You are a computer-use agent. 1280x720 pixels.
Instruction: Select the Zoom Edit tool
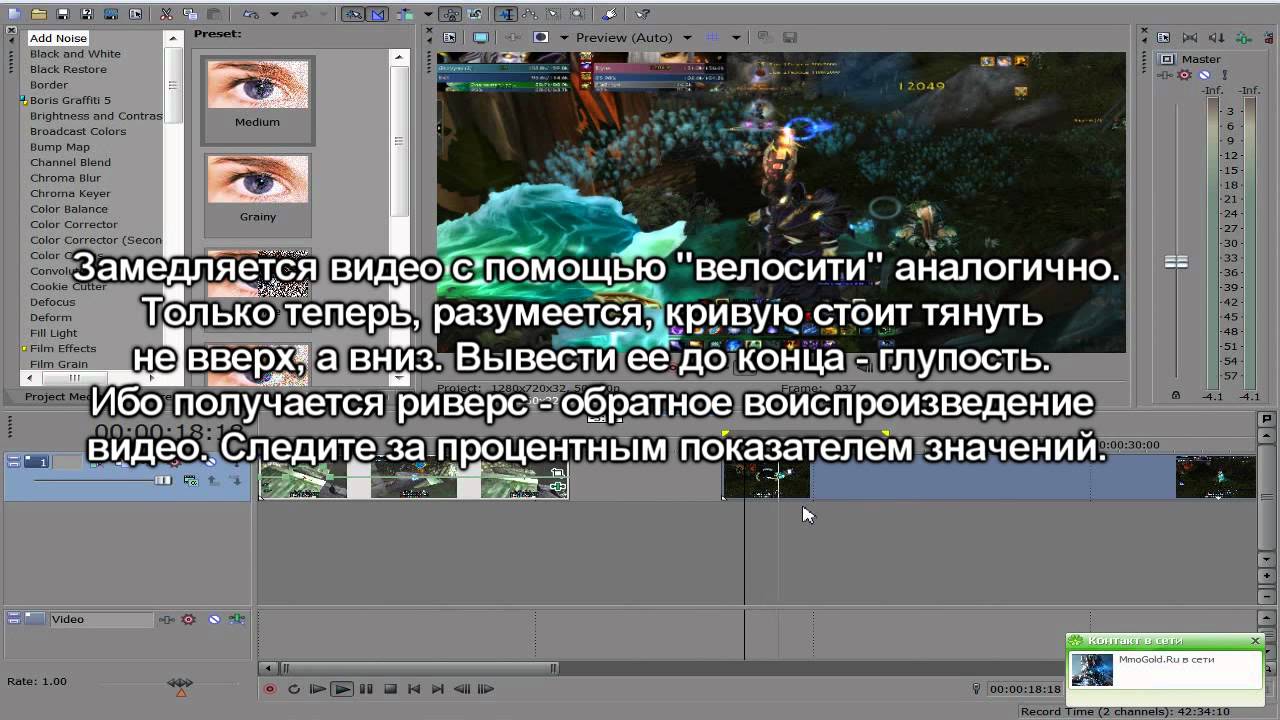pyautogui.click(x=578, y=14)
